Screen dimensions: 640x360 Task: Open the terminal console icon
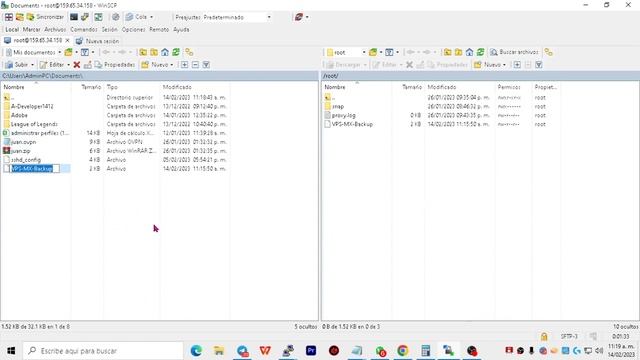click(74, 17)
